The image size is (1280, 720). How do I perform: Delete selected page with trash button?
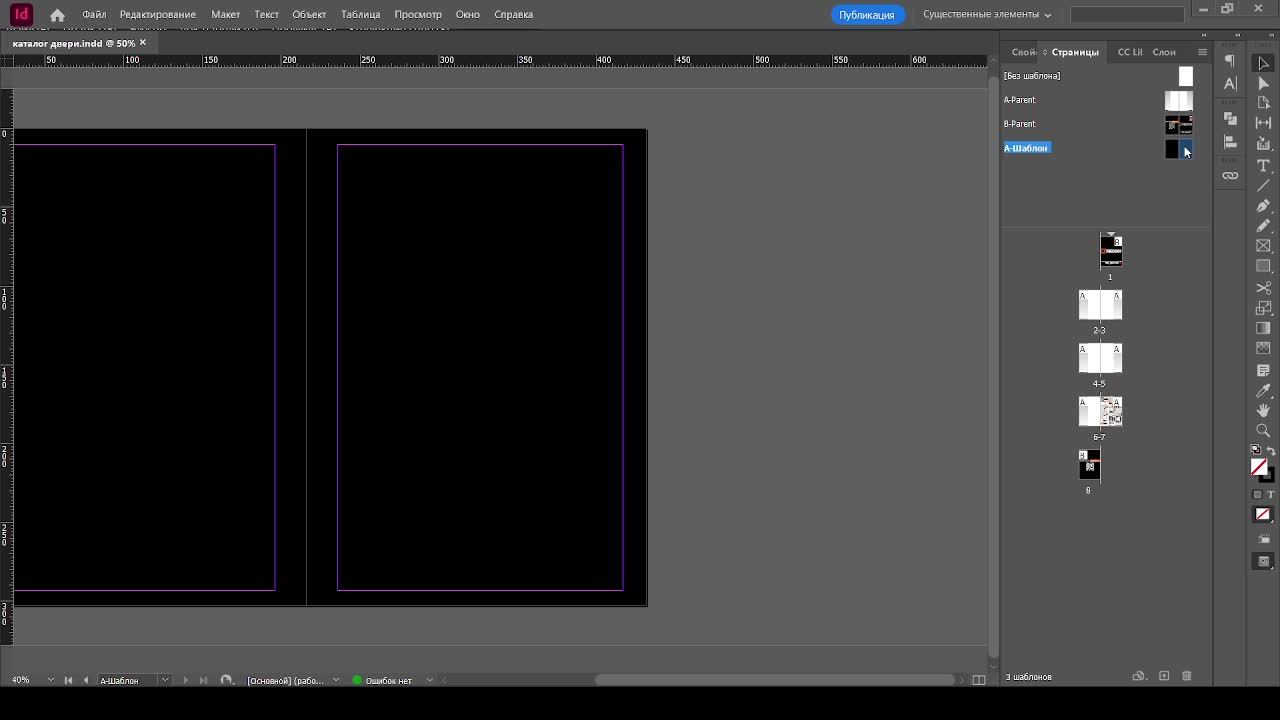(x=1187, y=677)
